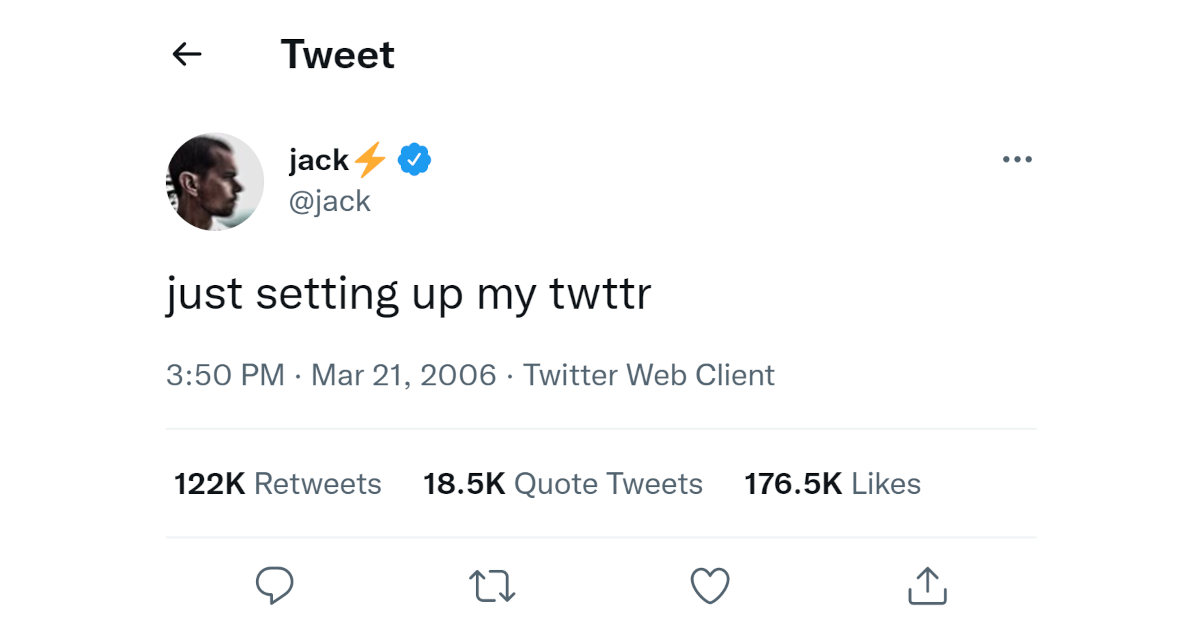Click the blue verified badge
This screenshot has width=1200, height=630.
pyautogui.click(x=414, y=159)
